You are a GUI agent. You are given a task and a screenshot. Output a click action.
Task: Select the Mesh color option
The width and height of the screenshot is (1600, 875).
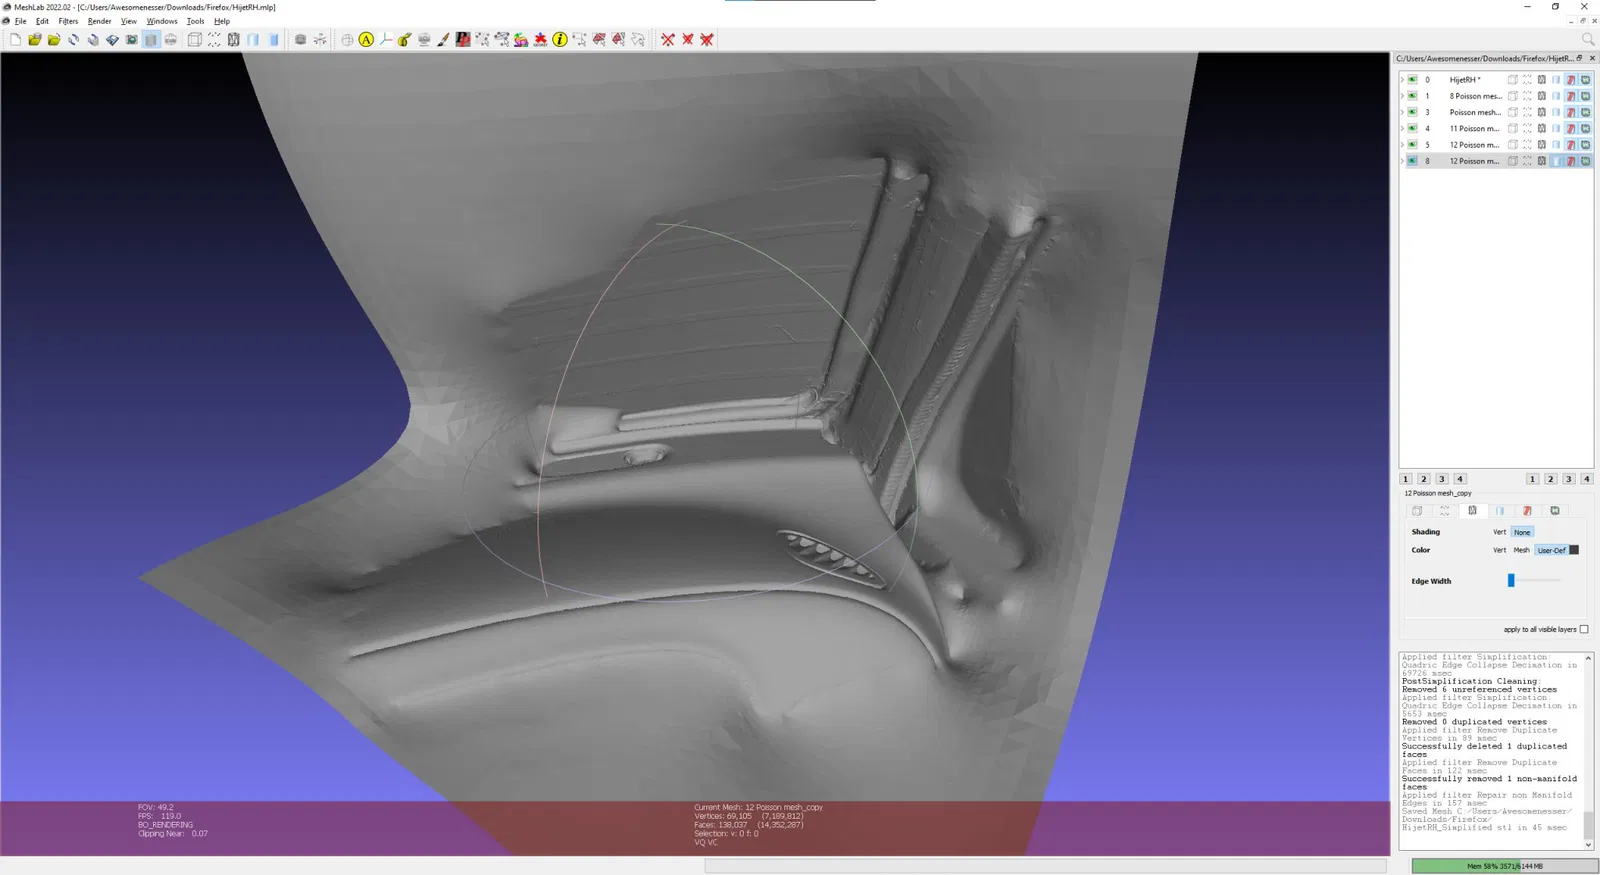(x=1521, y=550)
